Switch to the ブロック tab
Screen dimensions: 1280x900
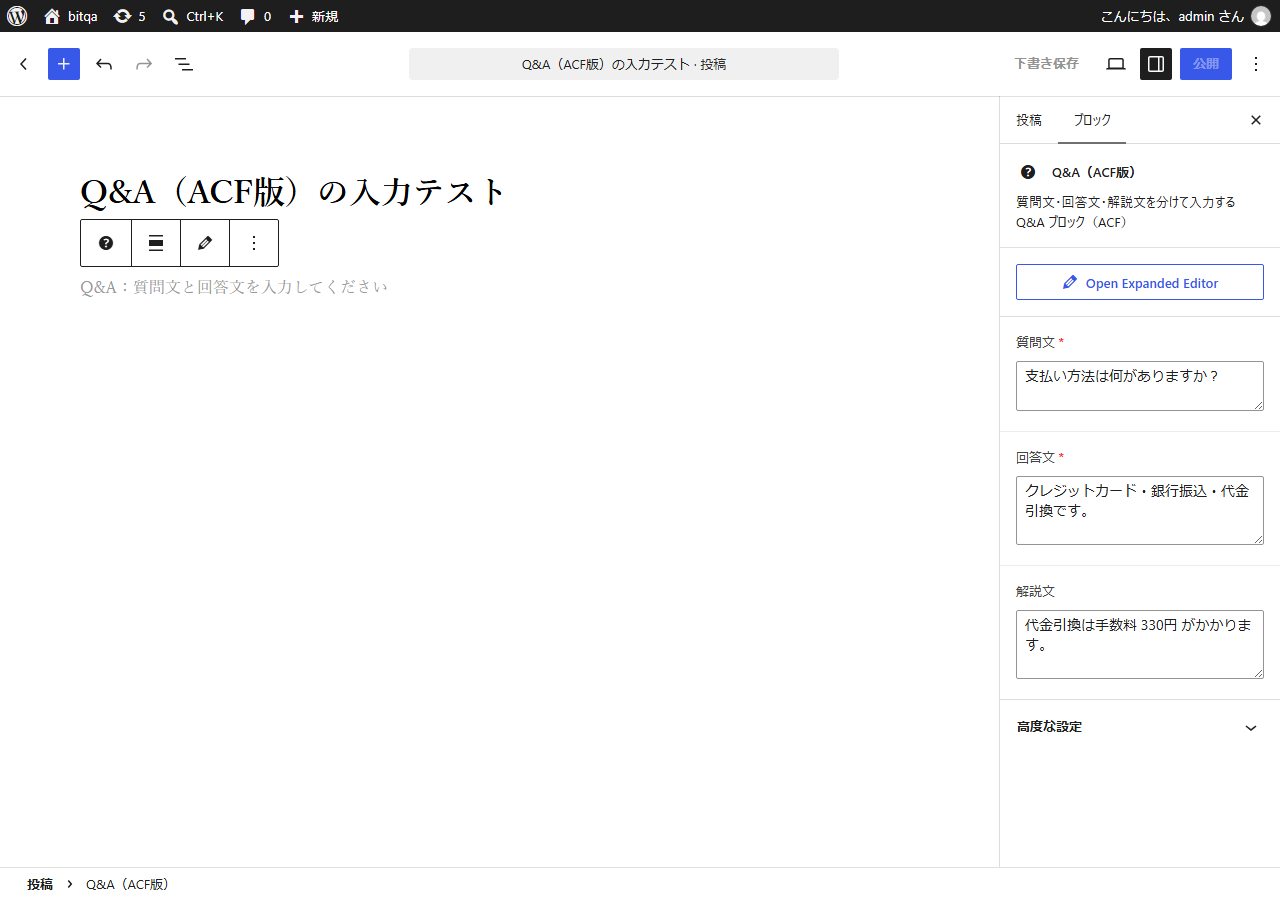(x=1092, y=120)
